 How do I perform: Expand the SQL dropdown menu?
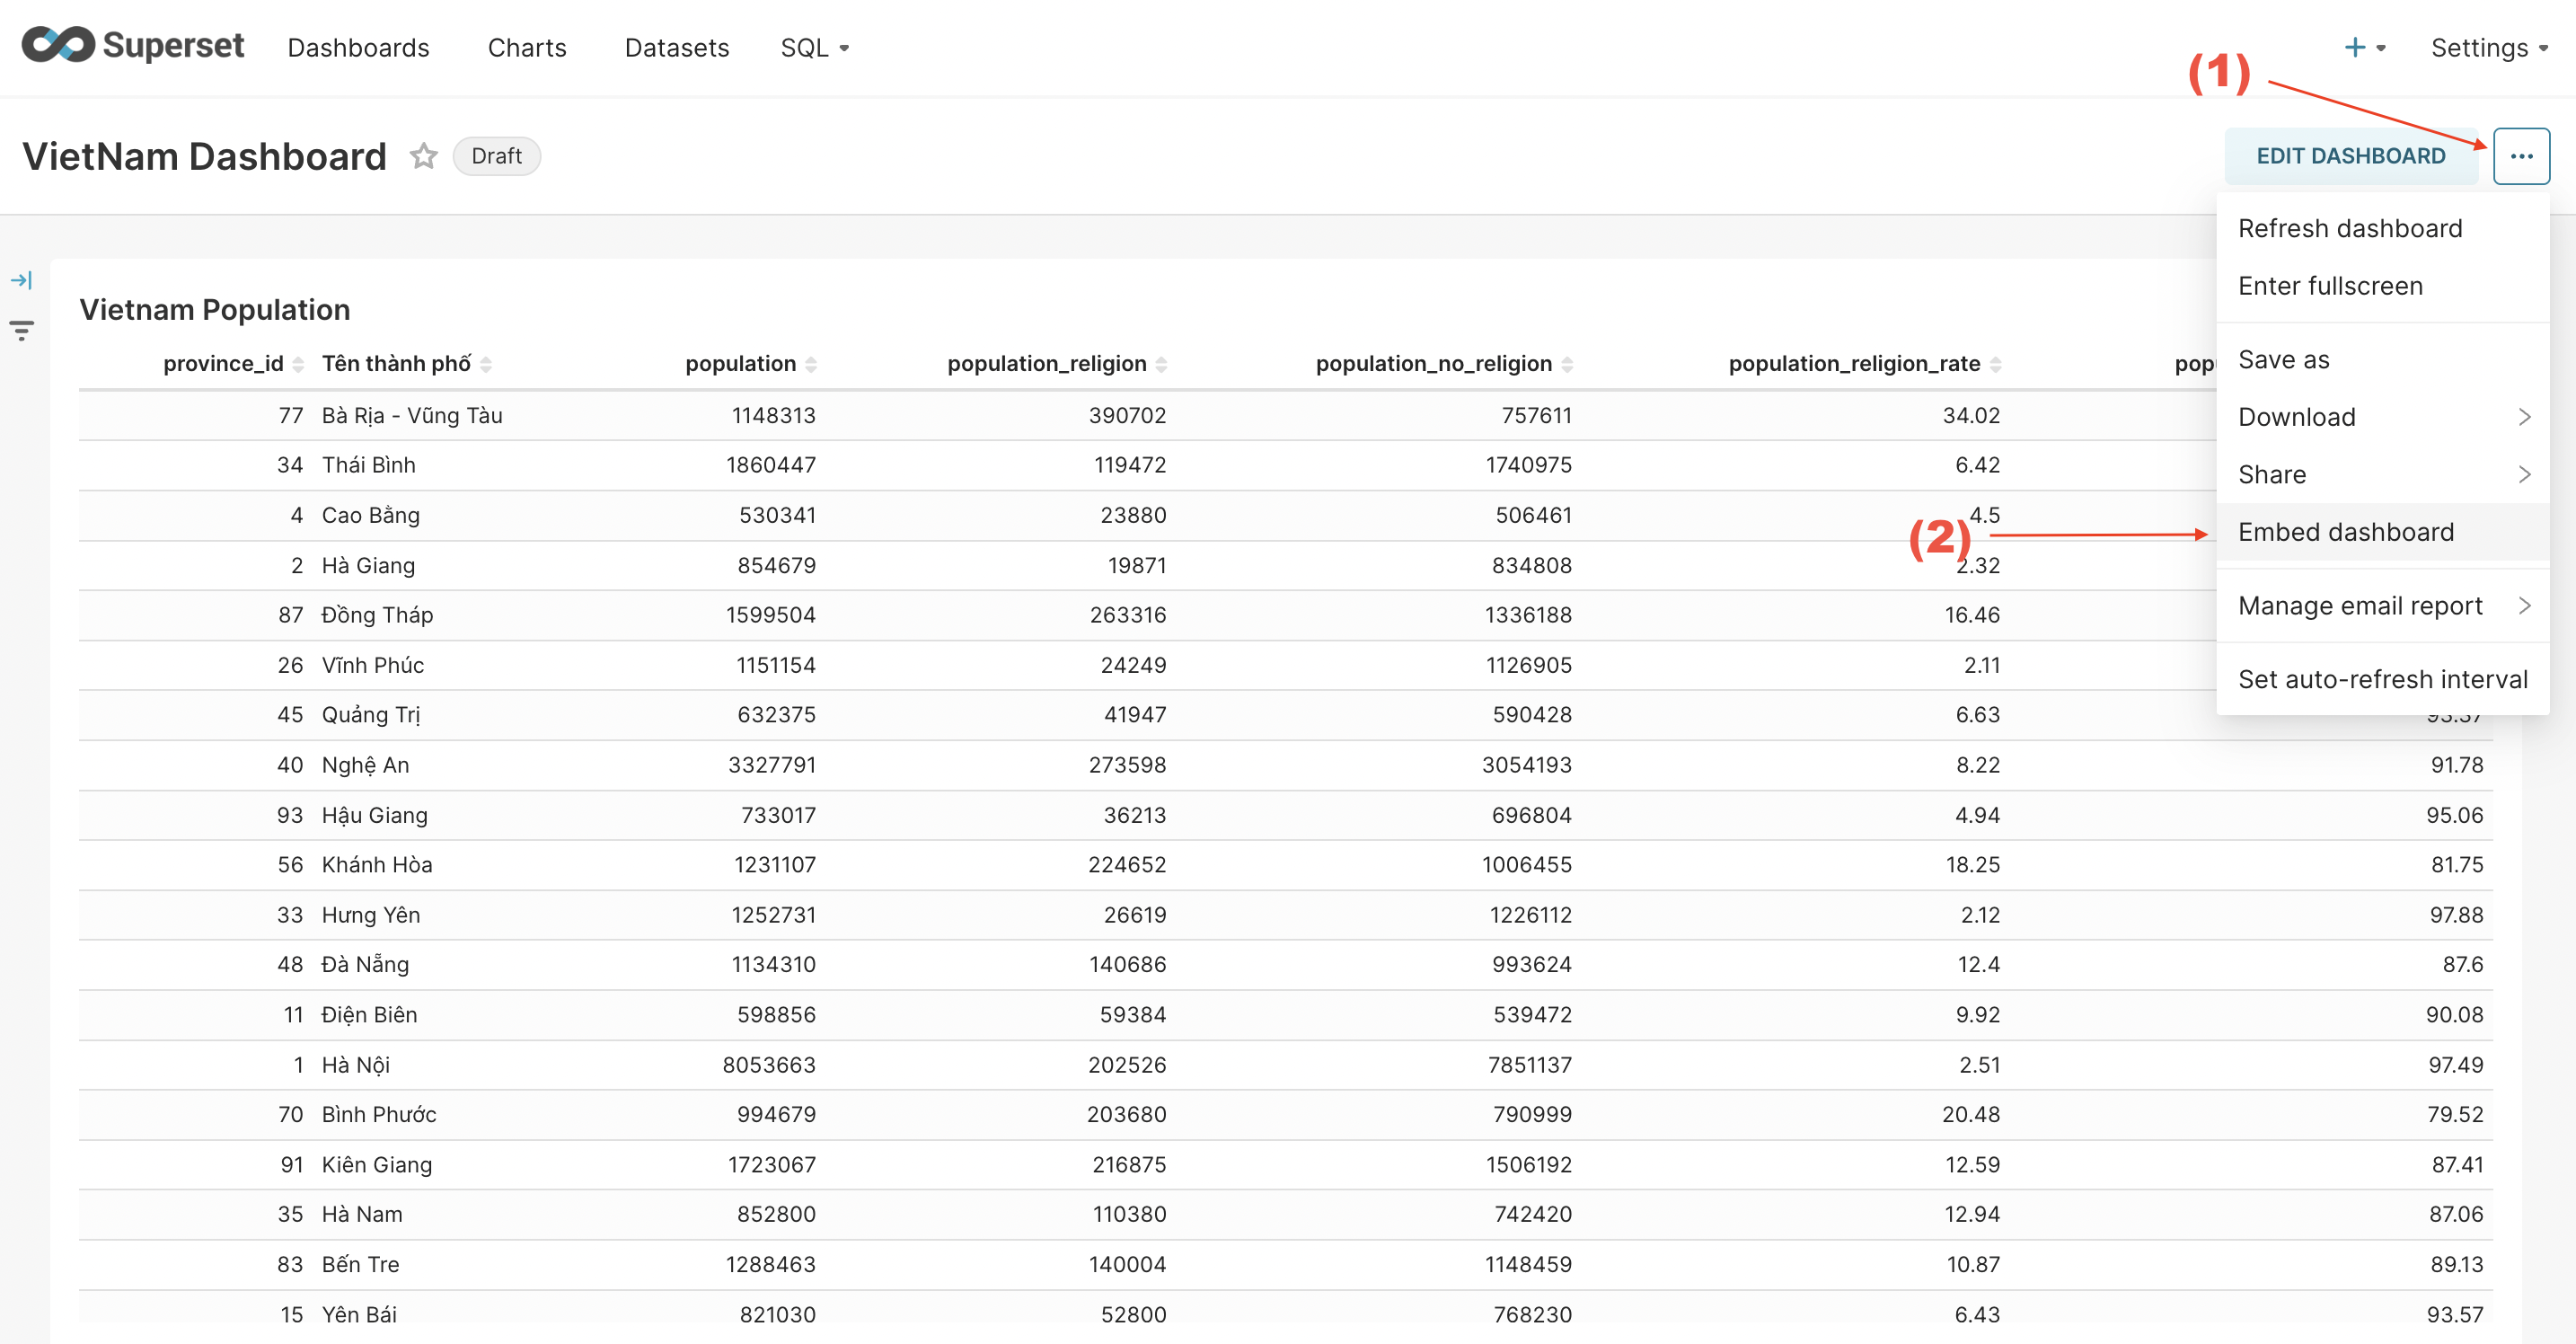click(x=815, y=46)
